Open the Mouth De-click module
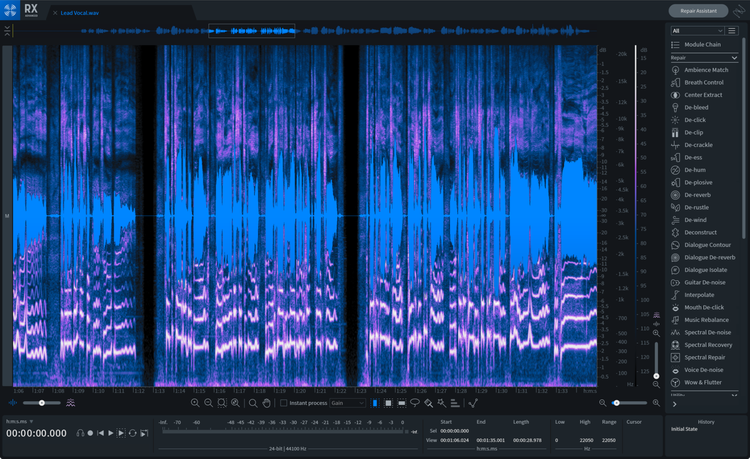 (x=704, y=307)
